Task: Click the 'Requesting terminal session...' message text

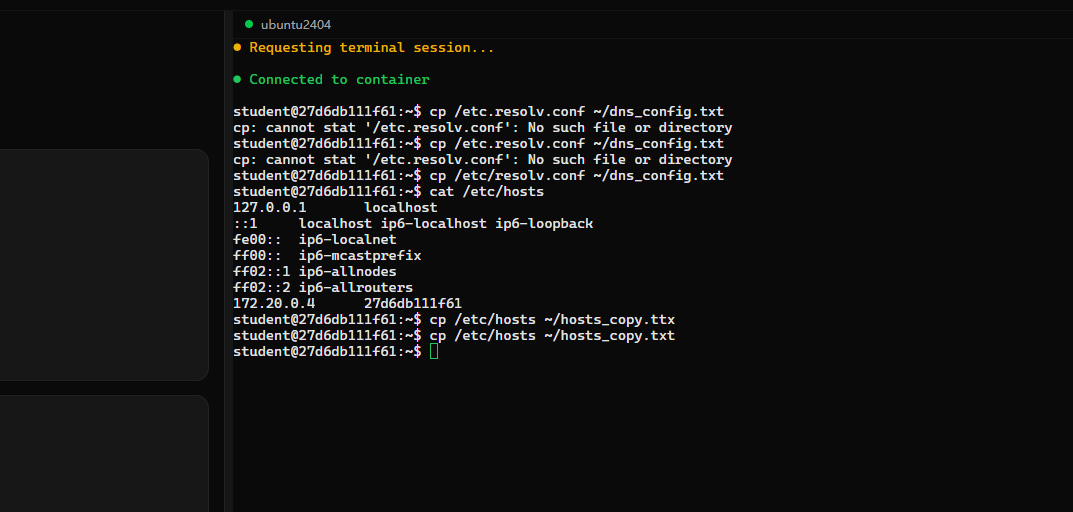Action: (x=372, y=48)
